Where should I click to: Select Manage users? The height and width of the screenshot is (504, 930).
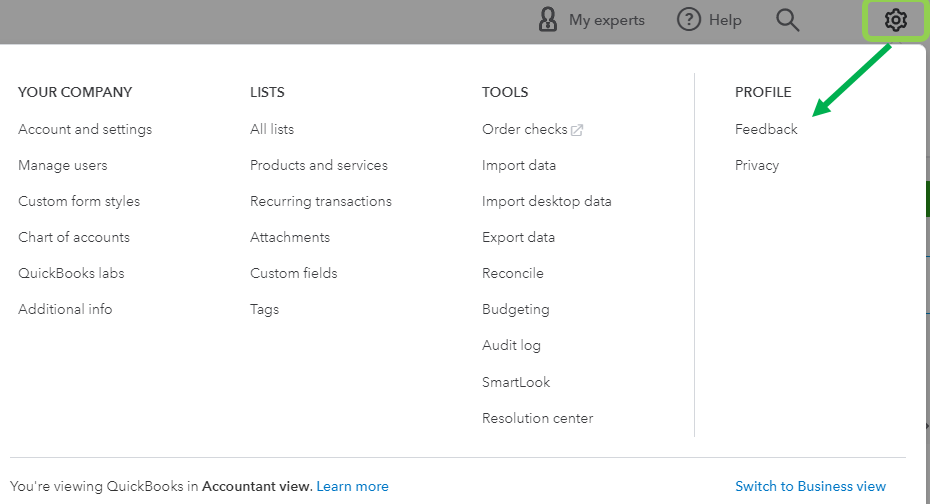coord(62,165)
